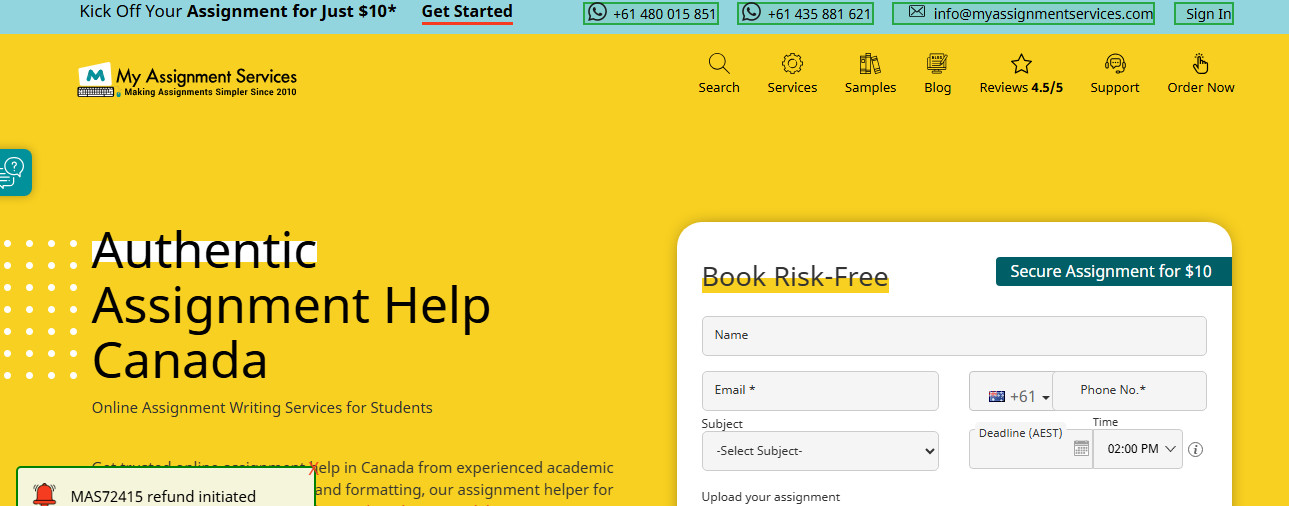Image resolution: width=1289 pixels, height=506 pixels.
Task: Click the Sign In link
Action: pos(1208,14)
